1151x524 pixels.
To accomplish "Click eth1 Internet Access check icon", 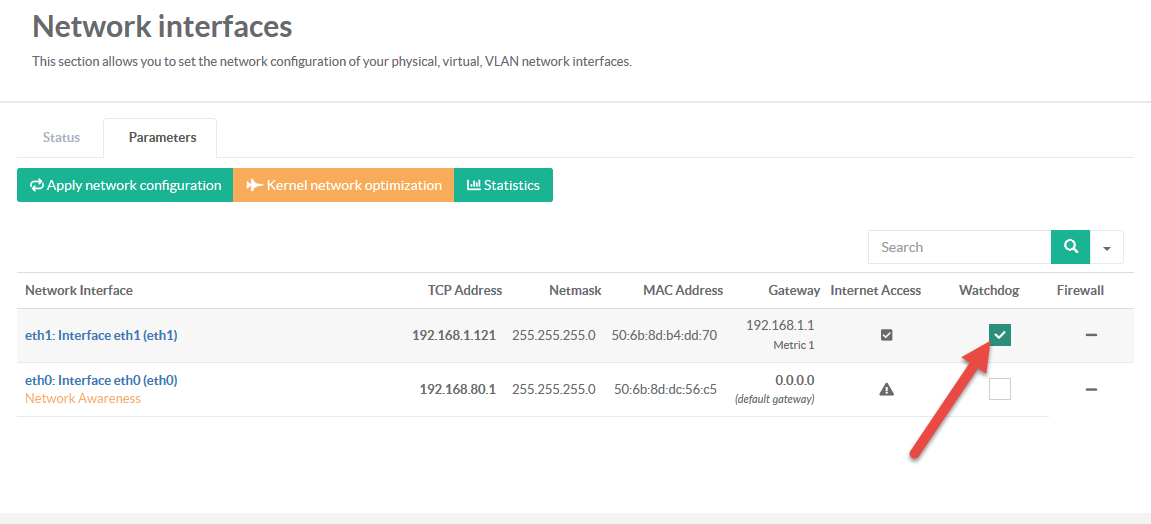I will click(886, 335).
